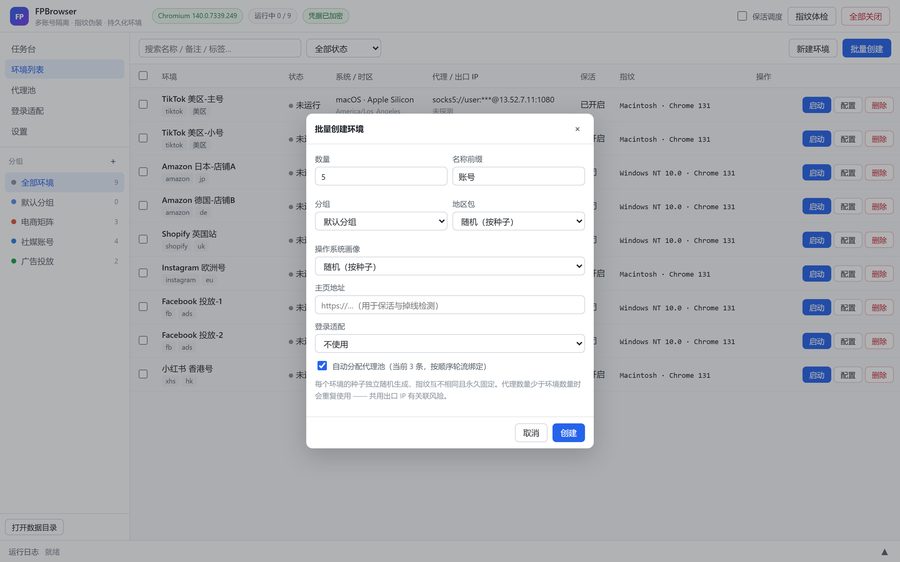Click 打开数据目录 button

pyautogui.click(x=34, y=527)
